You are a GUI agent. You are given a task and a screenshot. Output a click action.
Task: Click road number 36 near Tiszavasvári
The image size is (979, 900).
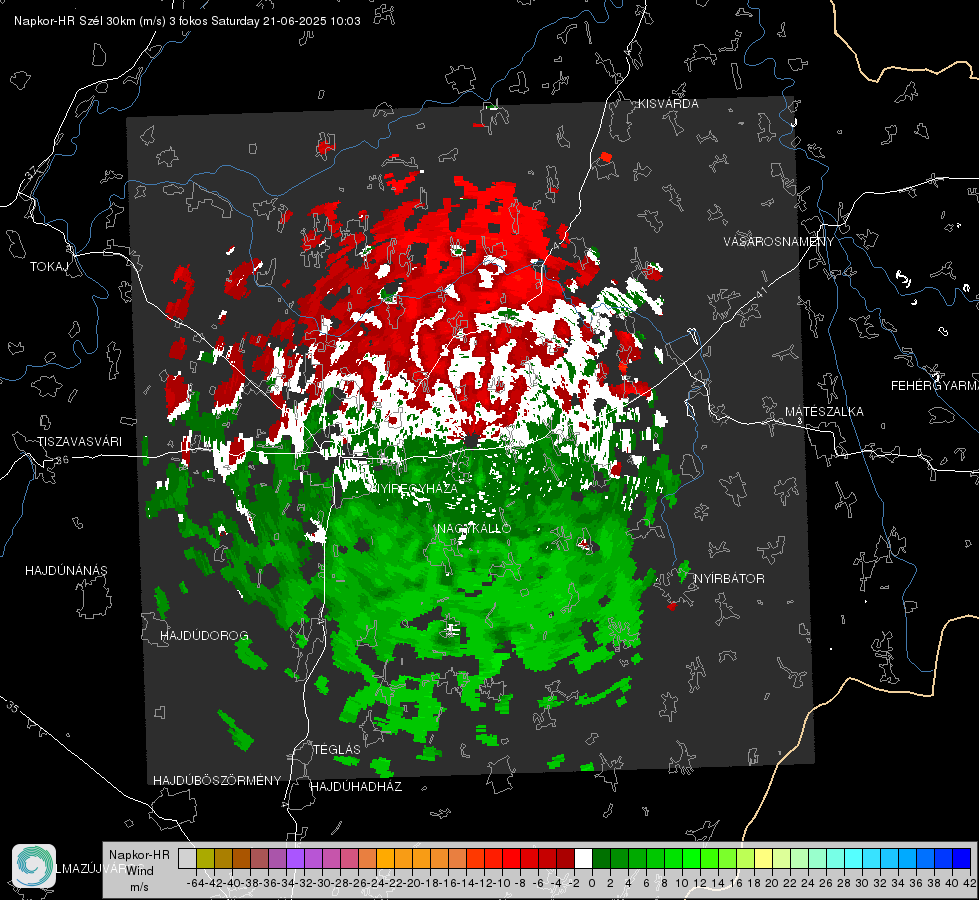click(x=62, y=460)
